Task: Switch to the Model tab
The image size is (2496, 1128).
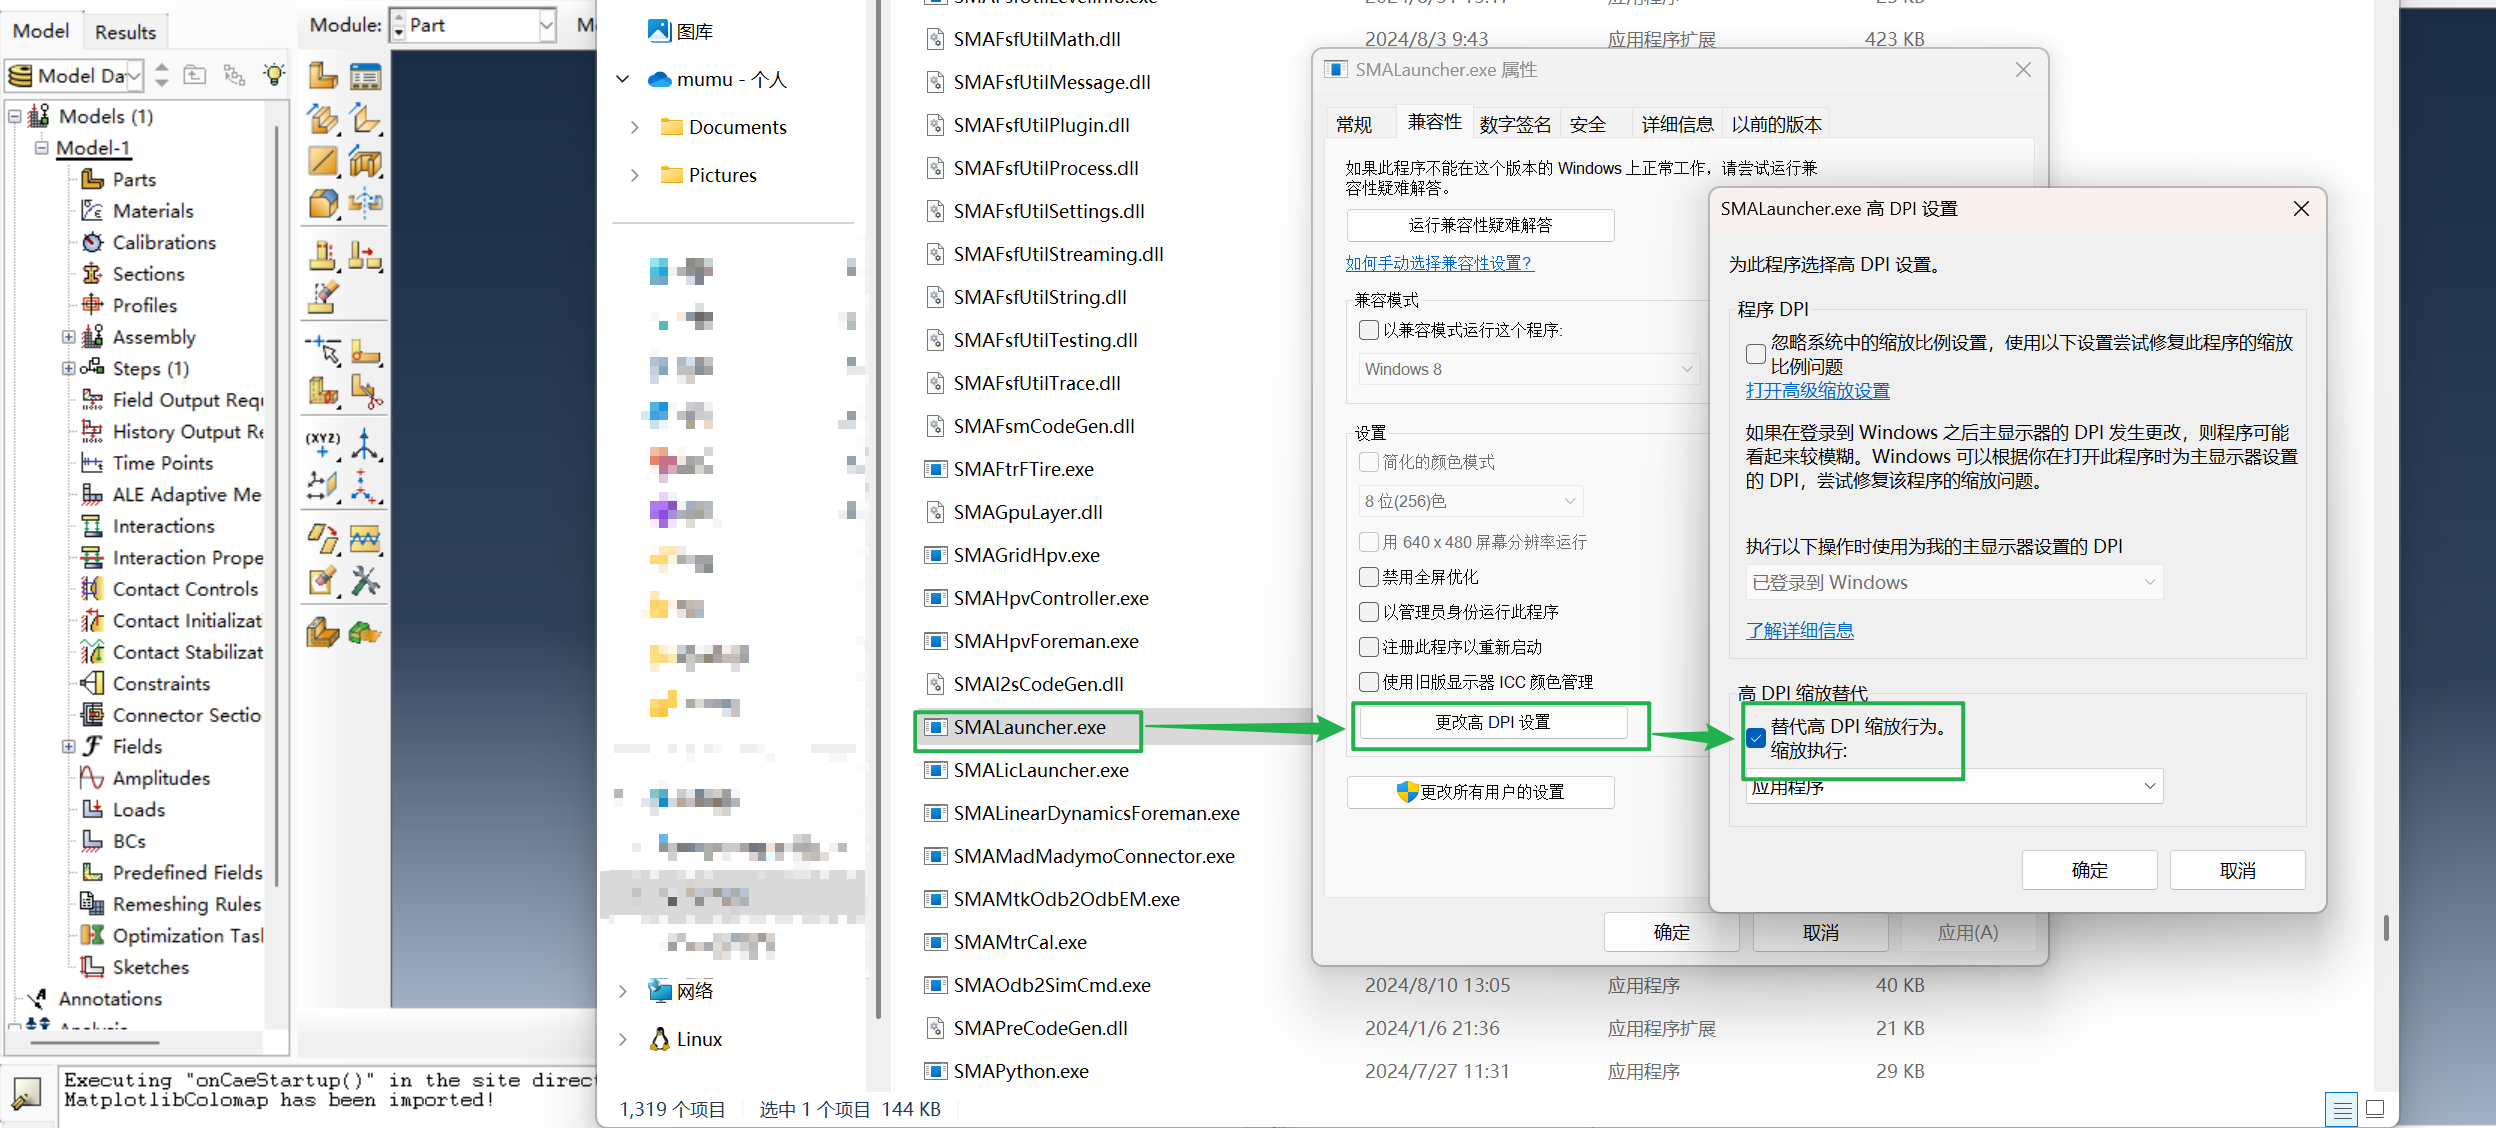Action: (x=41, y=31)
